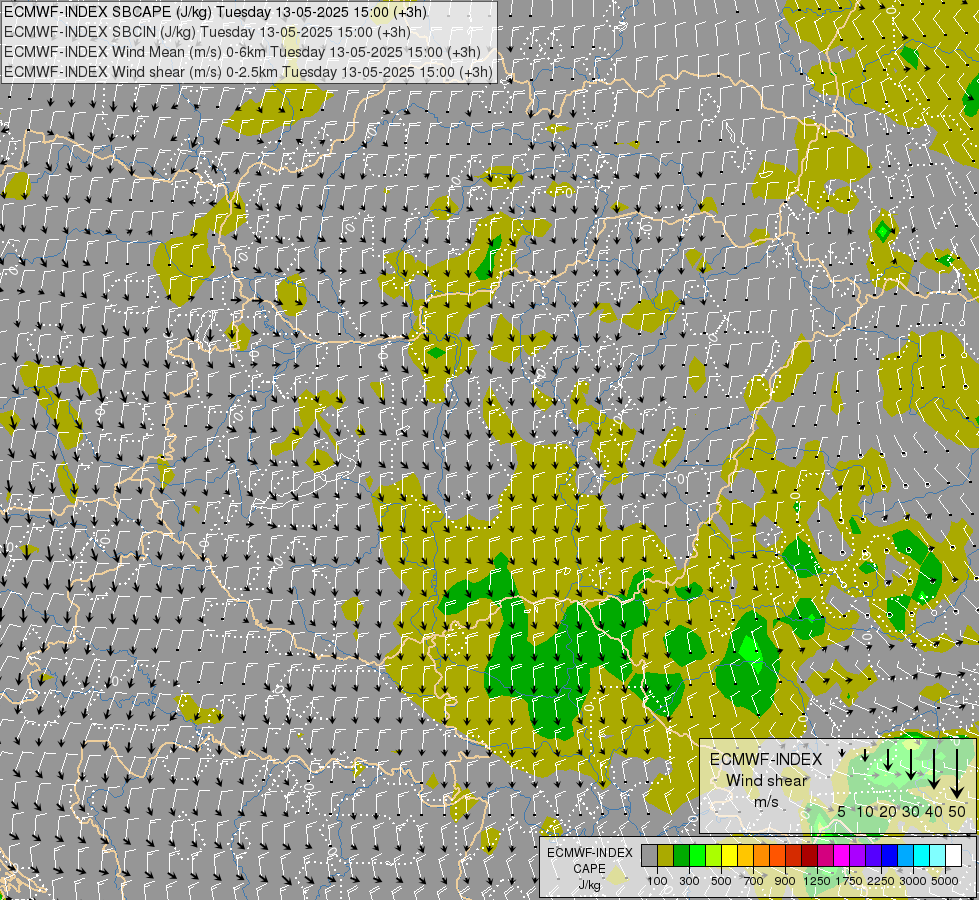Click the 40 m/s wind shear legend arrow
The image size is (979, 900).
point(934,768)
